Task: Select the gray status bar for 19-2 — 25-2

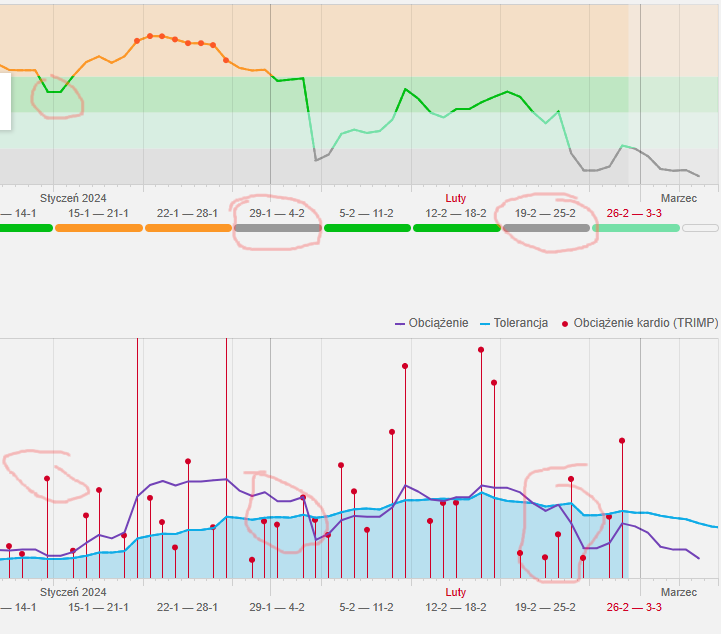Action: 546,228
